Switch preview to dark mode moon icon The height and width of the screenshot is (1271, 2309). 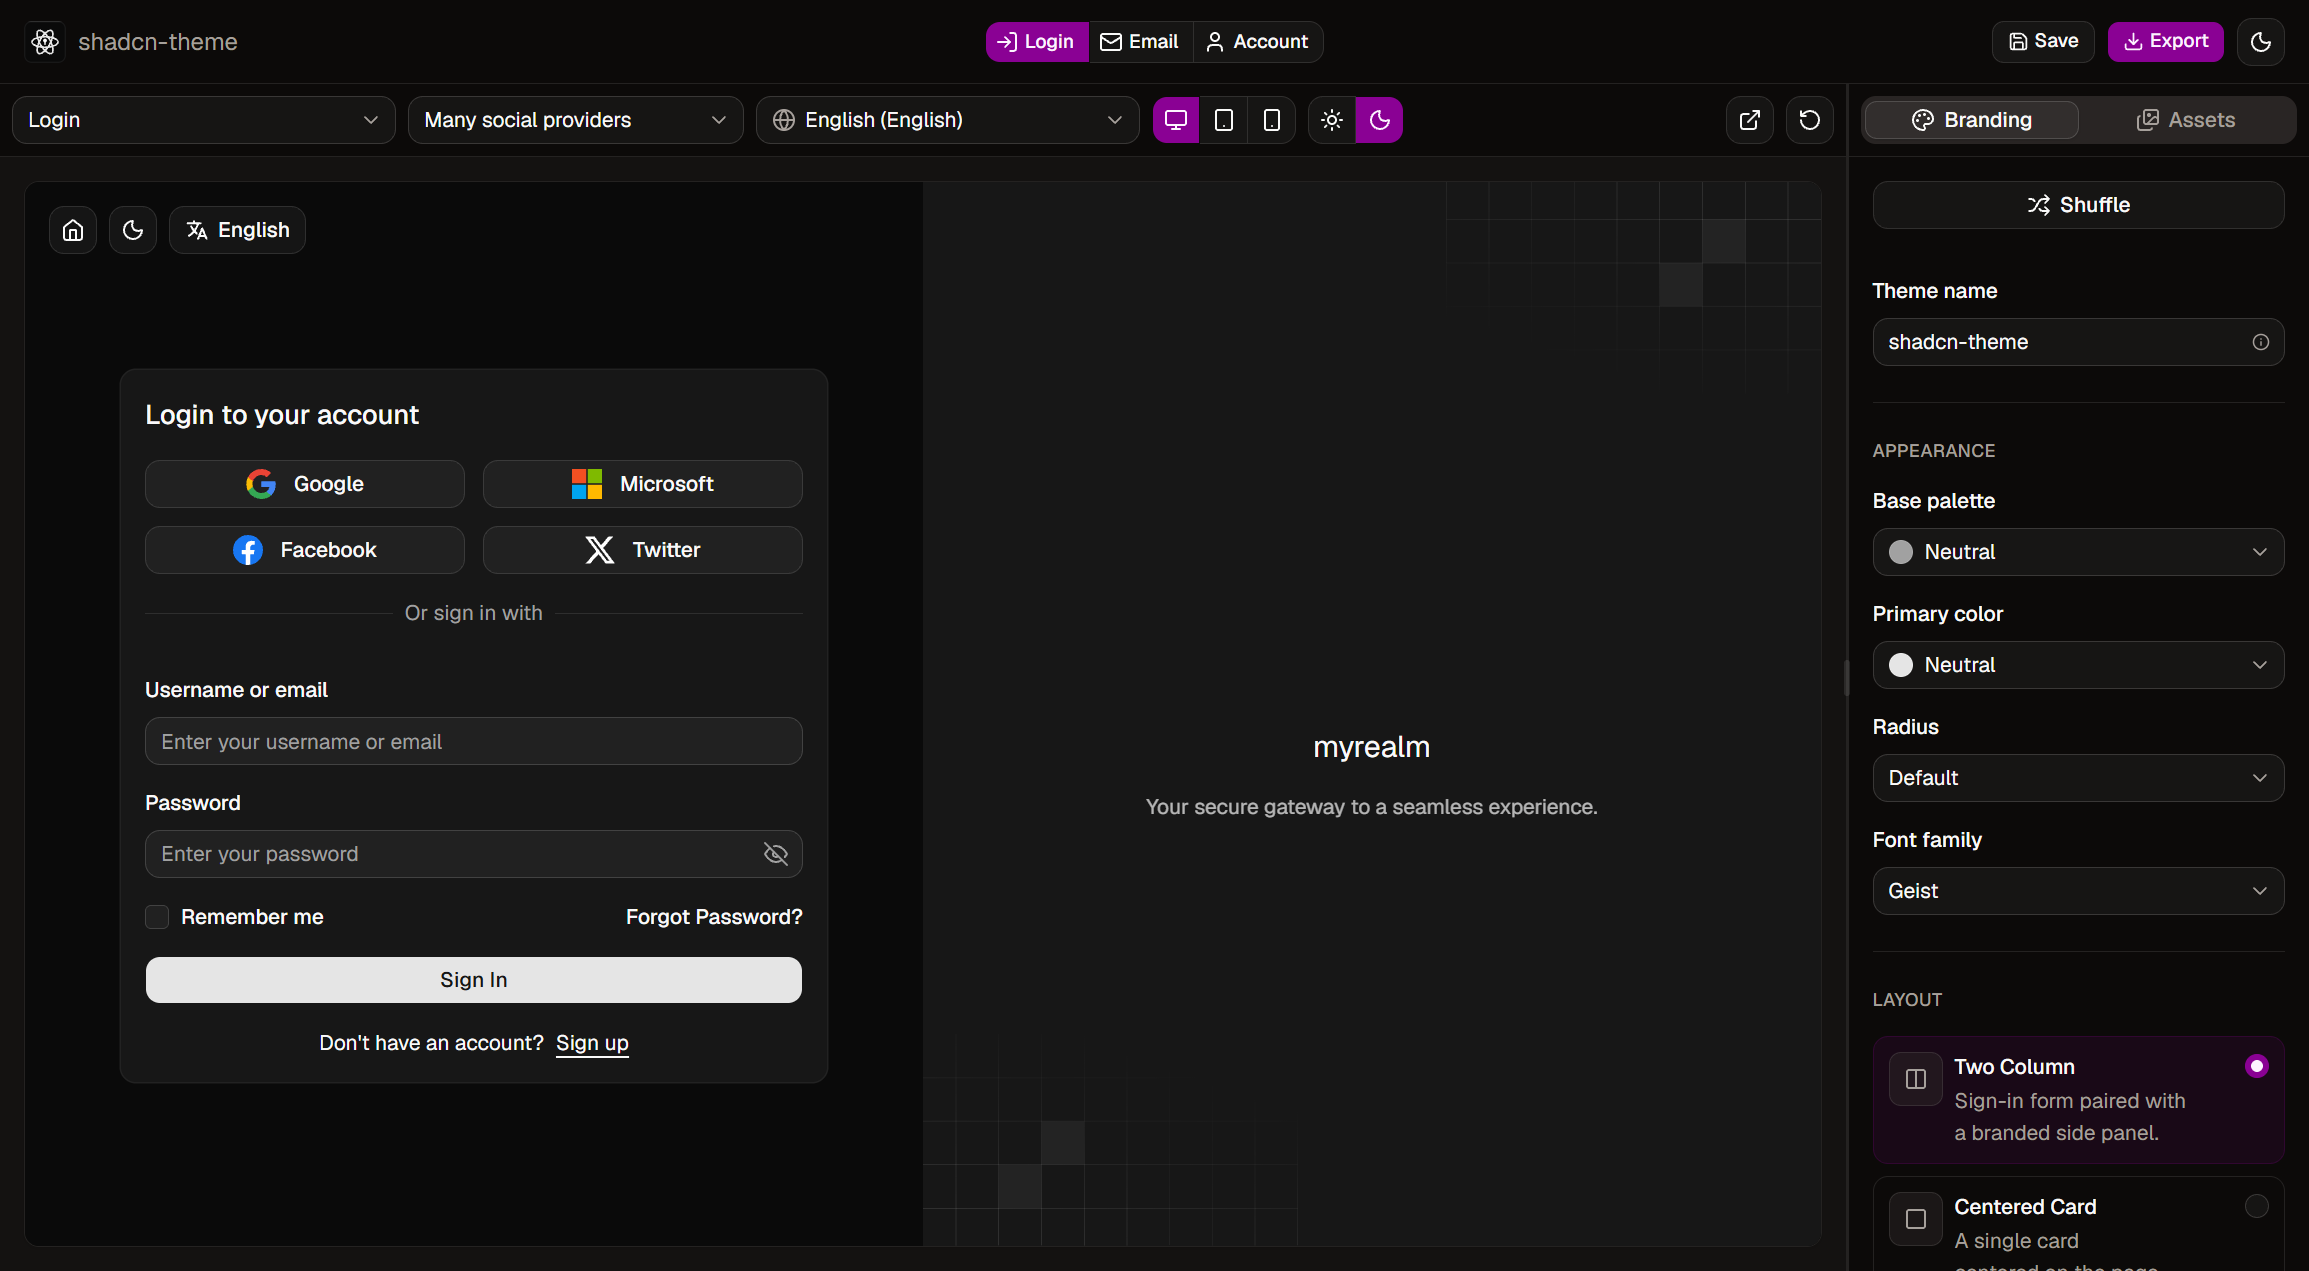[1379, 120]
